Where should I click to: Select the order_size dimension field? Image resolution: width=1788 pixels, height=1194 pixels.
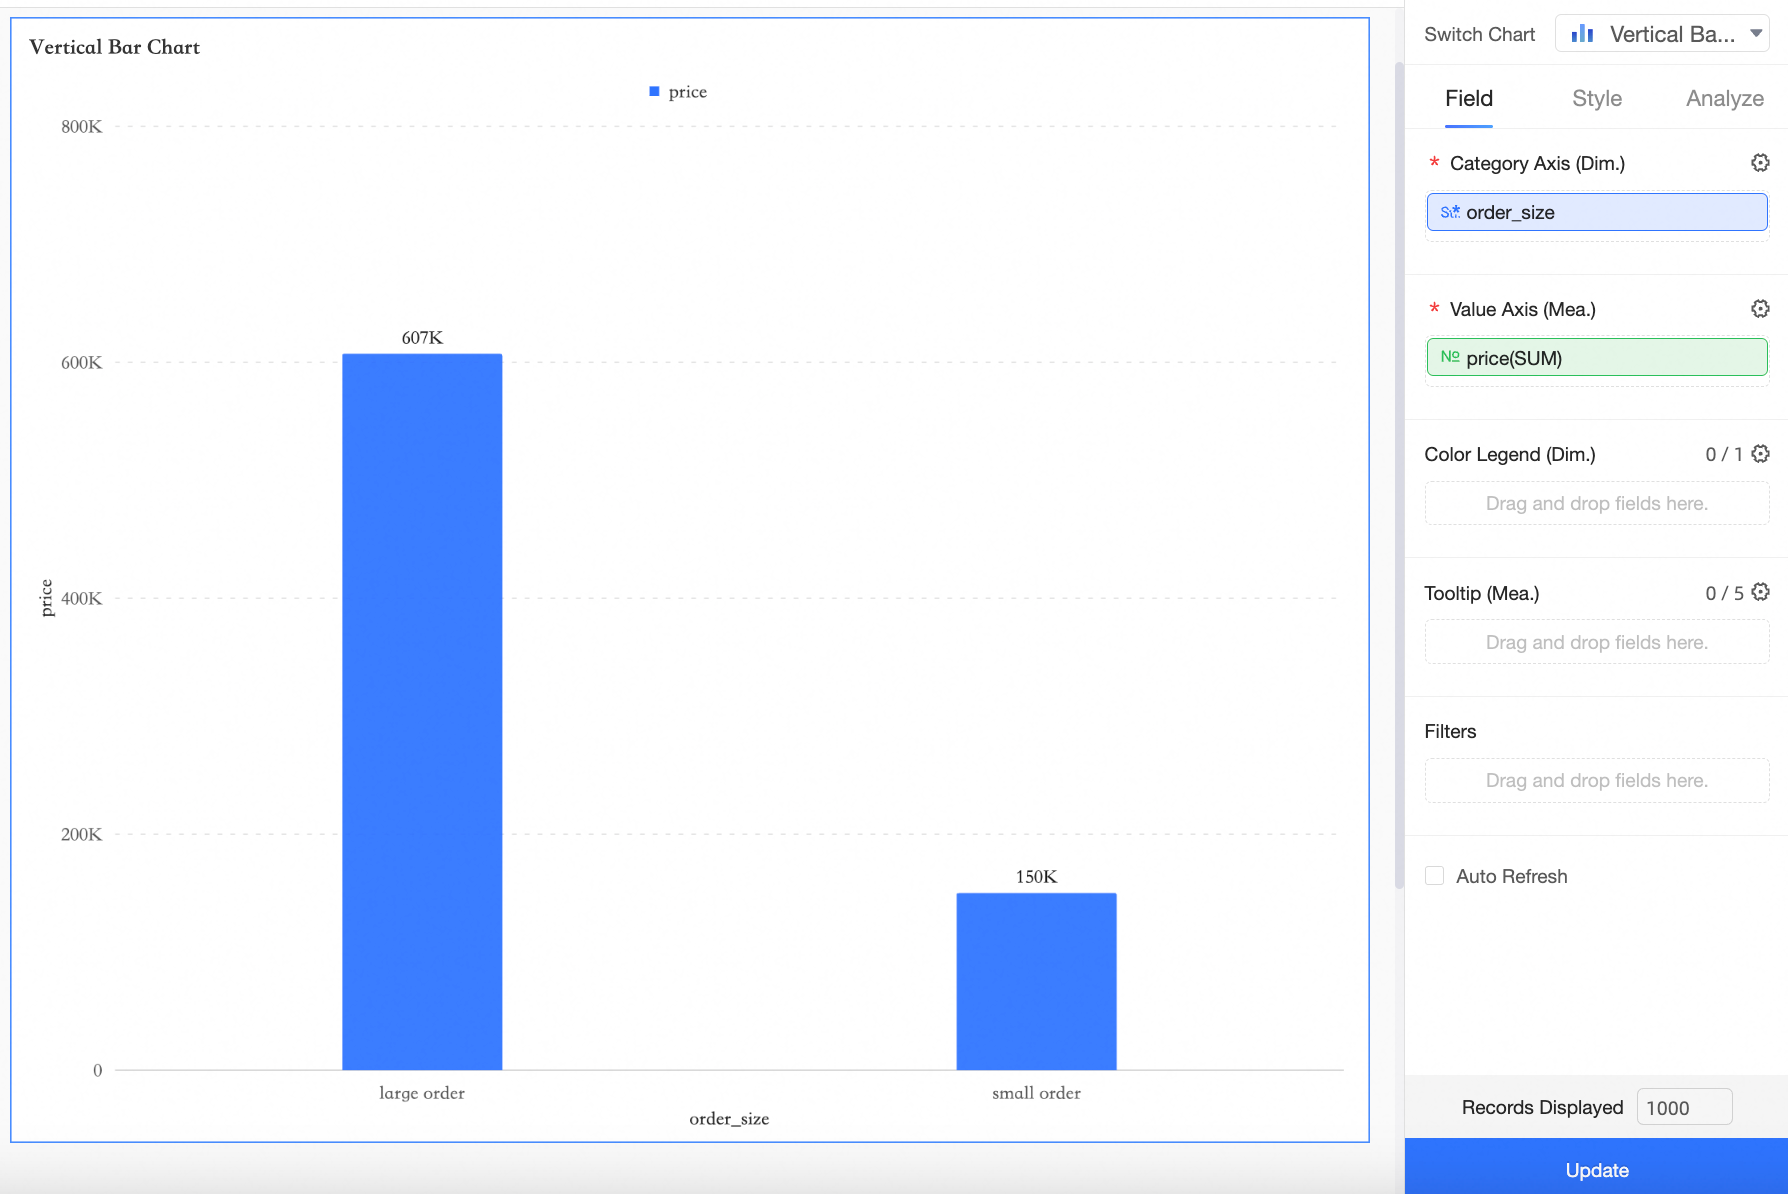point(1596,212)
